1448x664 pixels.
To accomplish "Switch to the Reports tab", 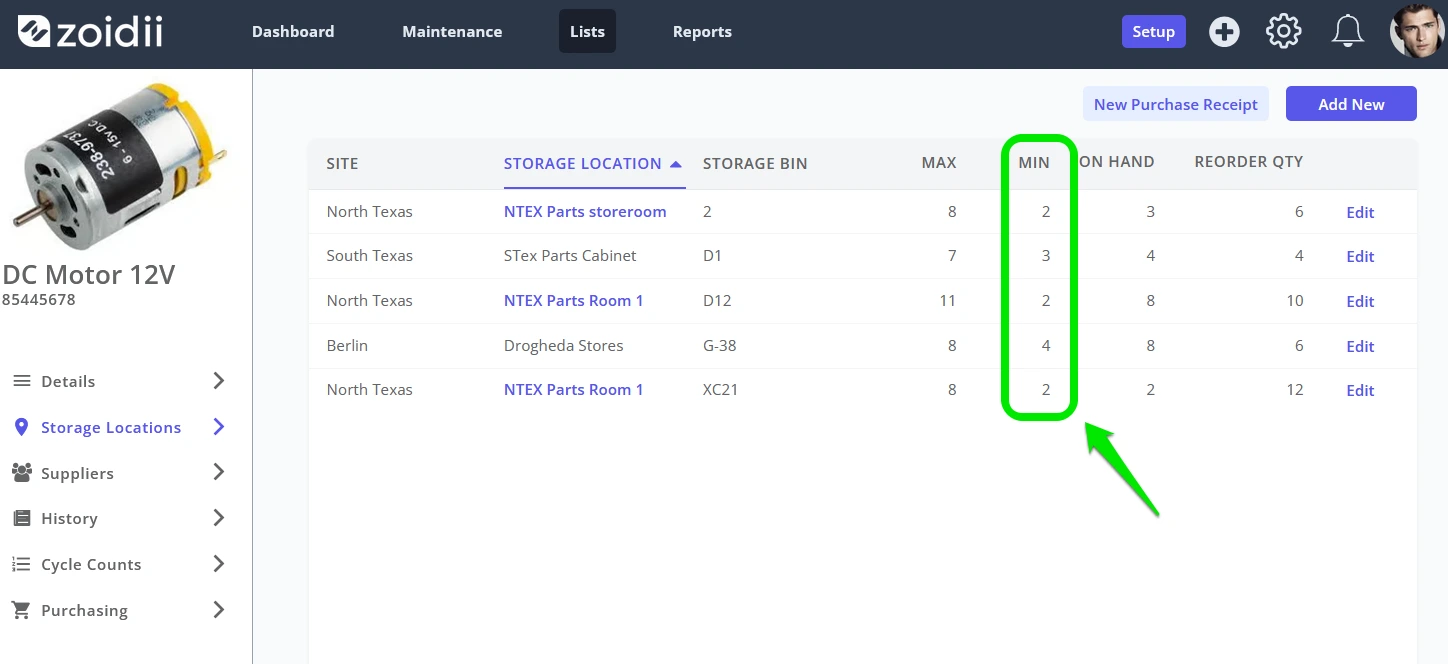I will point(702,32).
